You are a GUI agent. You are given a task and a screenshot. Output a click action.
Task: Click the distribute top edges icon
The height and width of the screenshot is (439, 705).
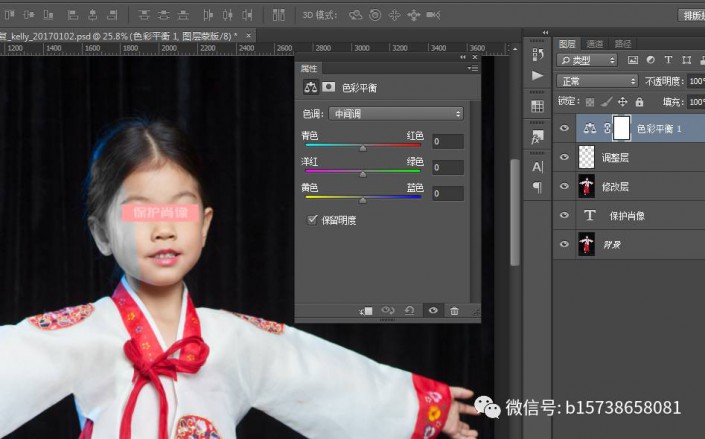(x=143, y=15)
